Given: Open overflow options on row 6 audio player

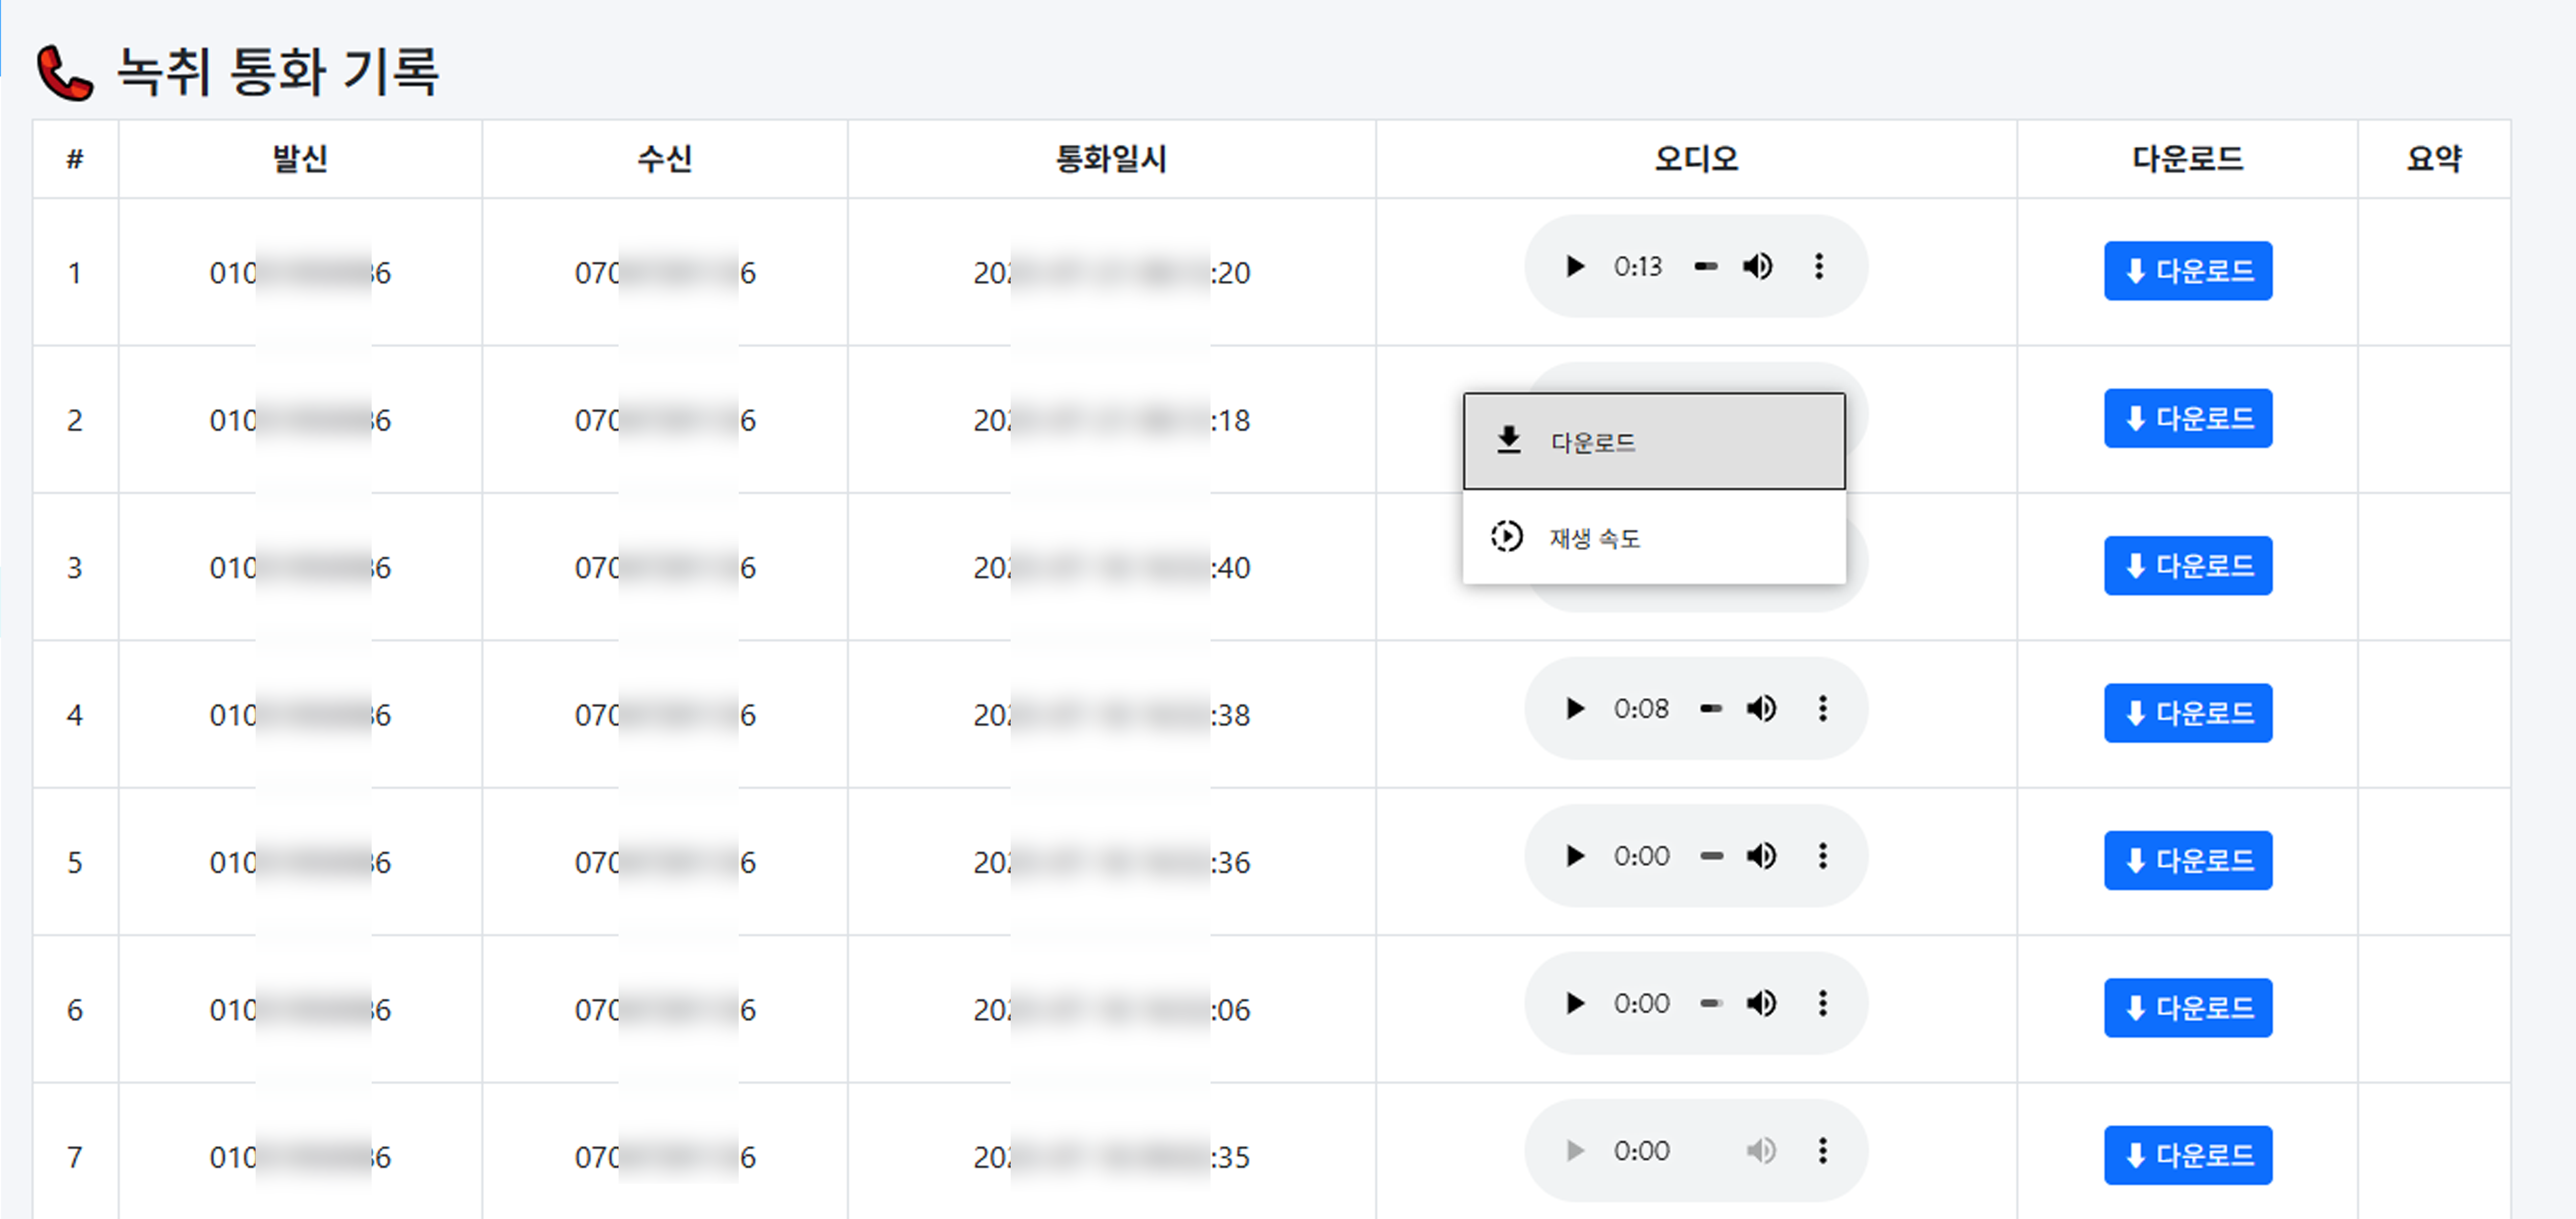Looking at the screenshot, I should click(1824, 1004).
